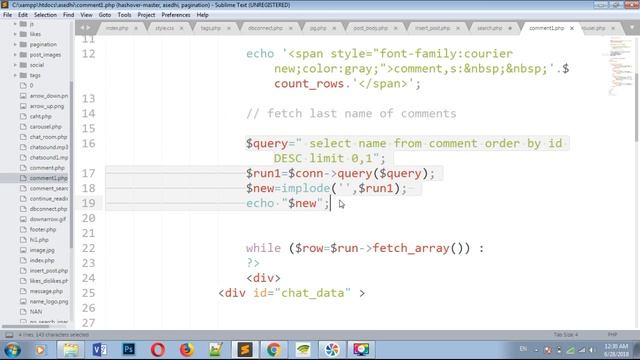Open the File menu
Screen dimensions: 640x360
7,15
